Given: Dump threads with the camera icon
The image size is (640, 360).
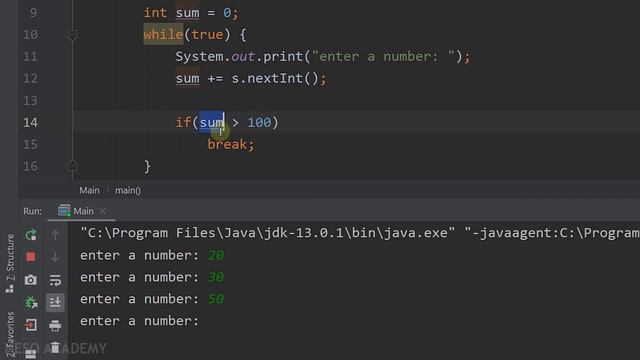Looking at the screenshot, I should pos(31,280).
